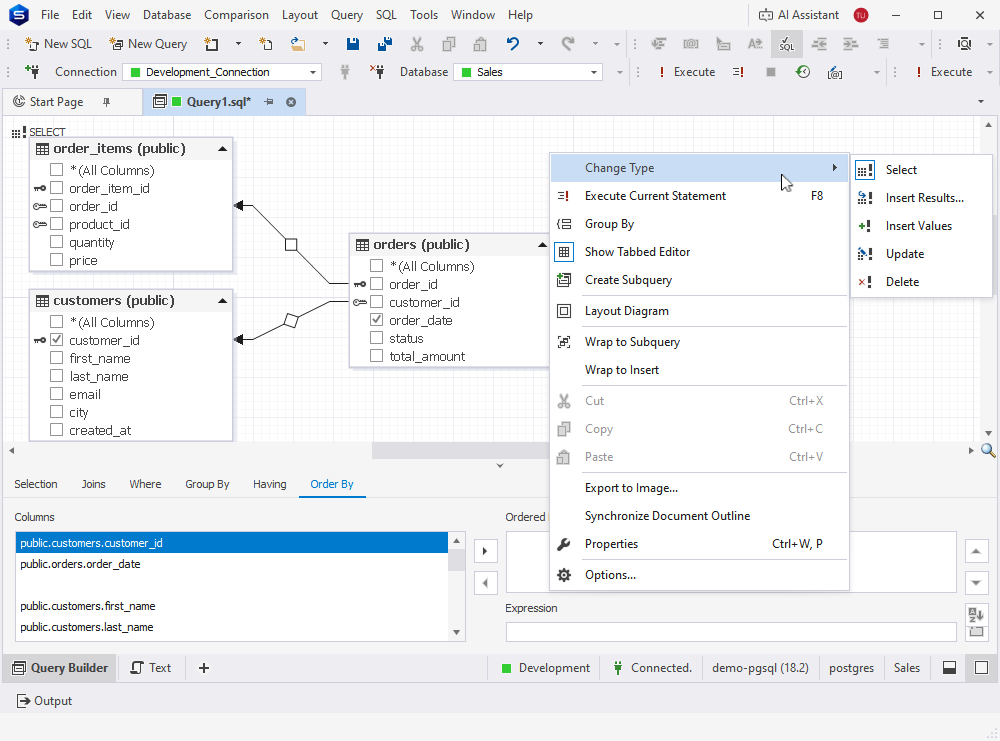
Task: Click the Execution History clock icon
Action: point(803,72)
